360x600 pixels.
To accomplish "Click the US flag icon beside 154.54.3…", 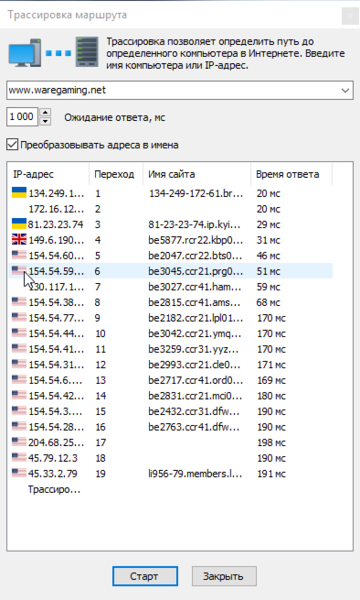I will 19,411.
